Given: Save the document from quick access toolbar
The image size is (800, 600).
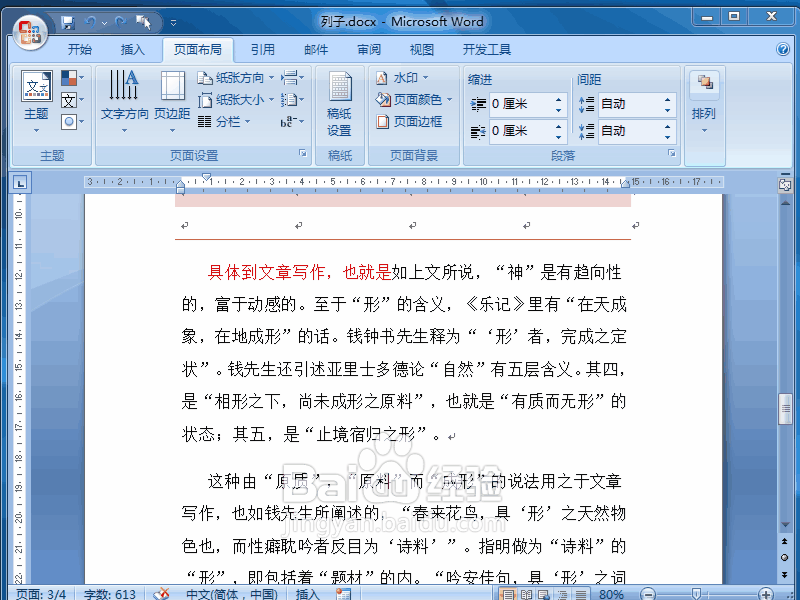Looking at the screenshot, I should (x=67, y=22).
